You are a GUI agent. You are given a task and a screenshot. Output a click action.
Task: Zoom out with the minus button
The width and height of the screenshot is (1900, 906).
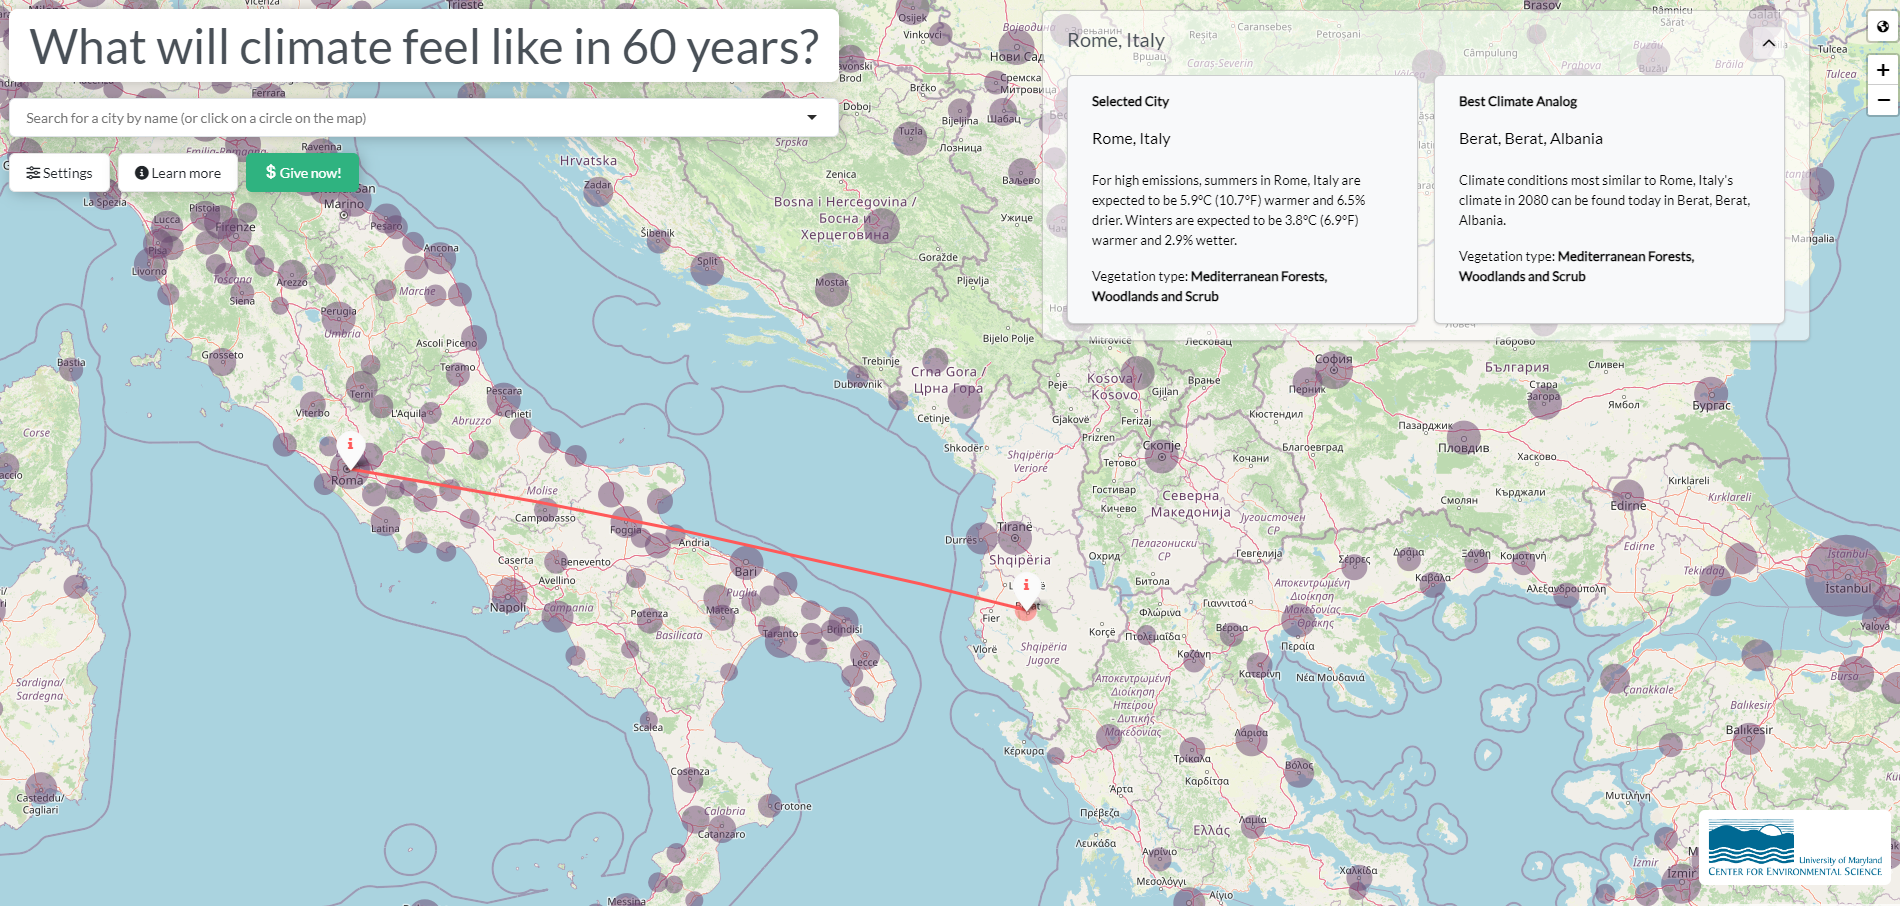point(1883,100)
